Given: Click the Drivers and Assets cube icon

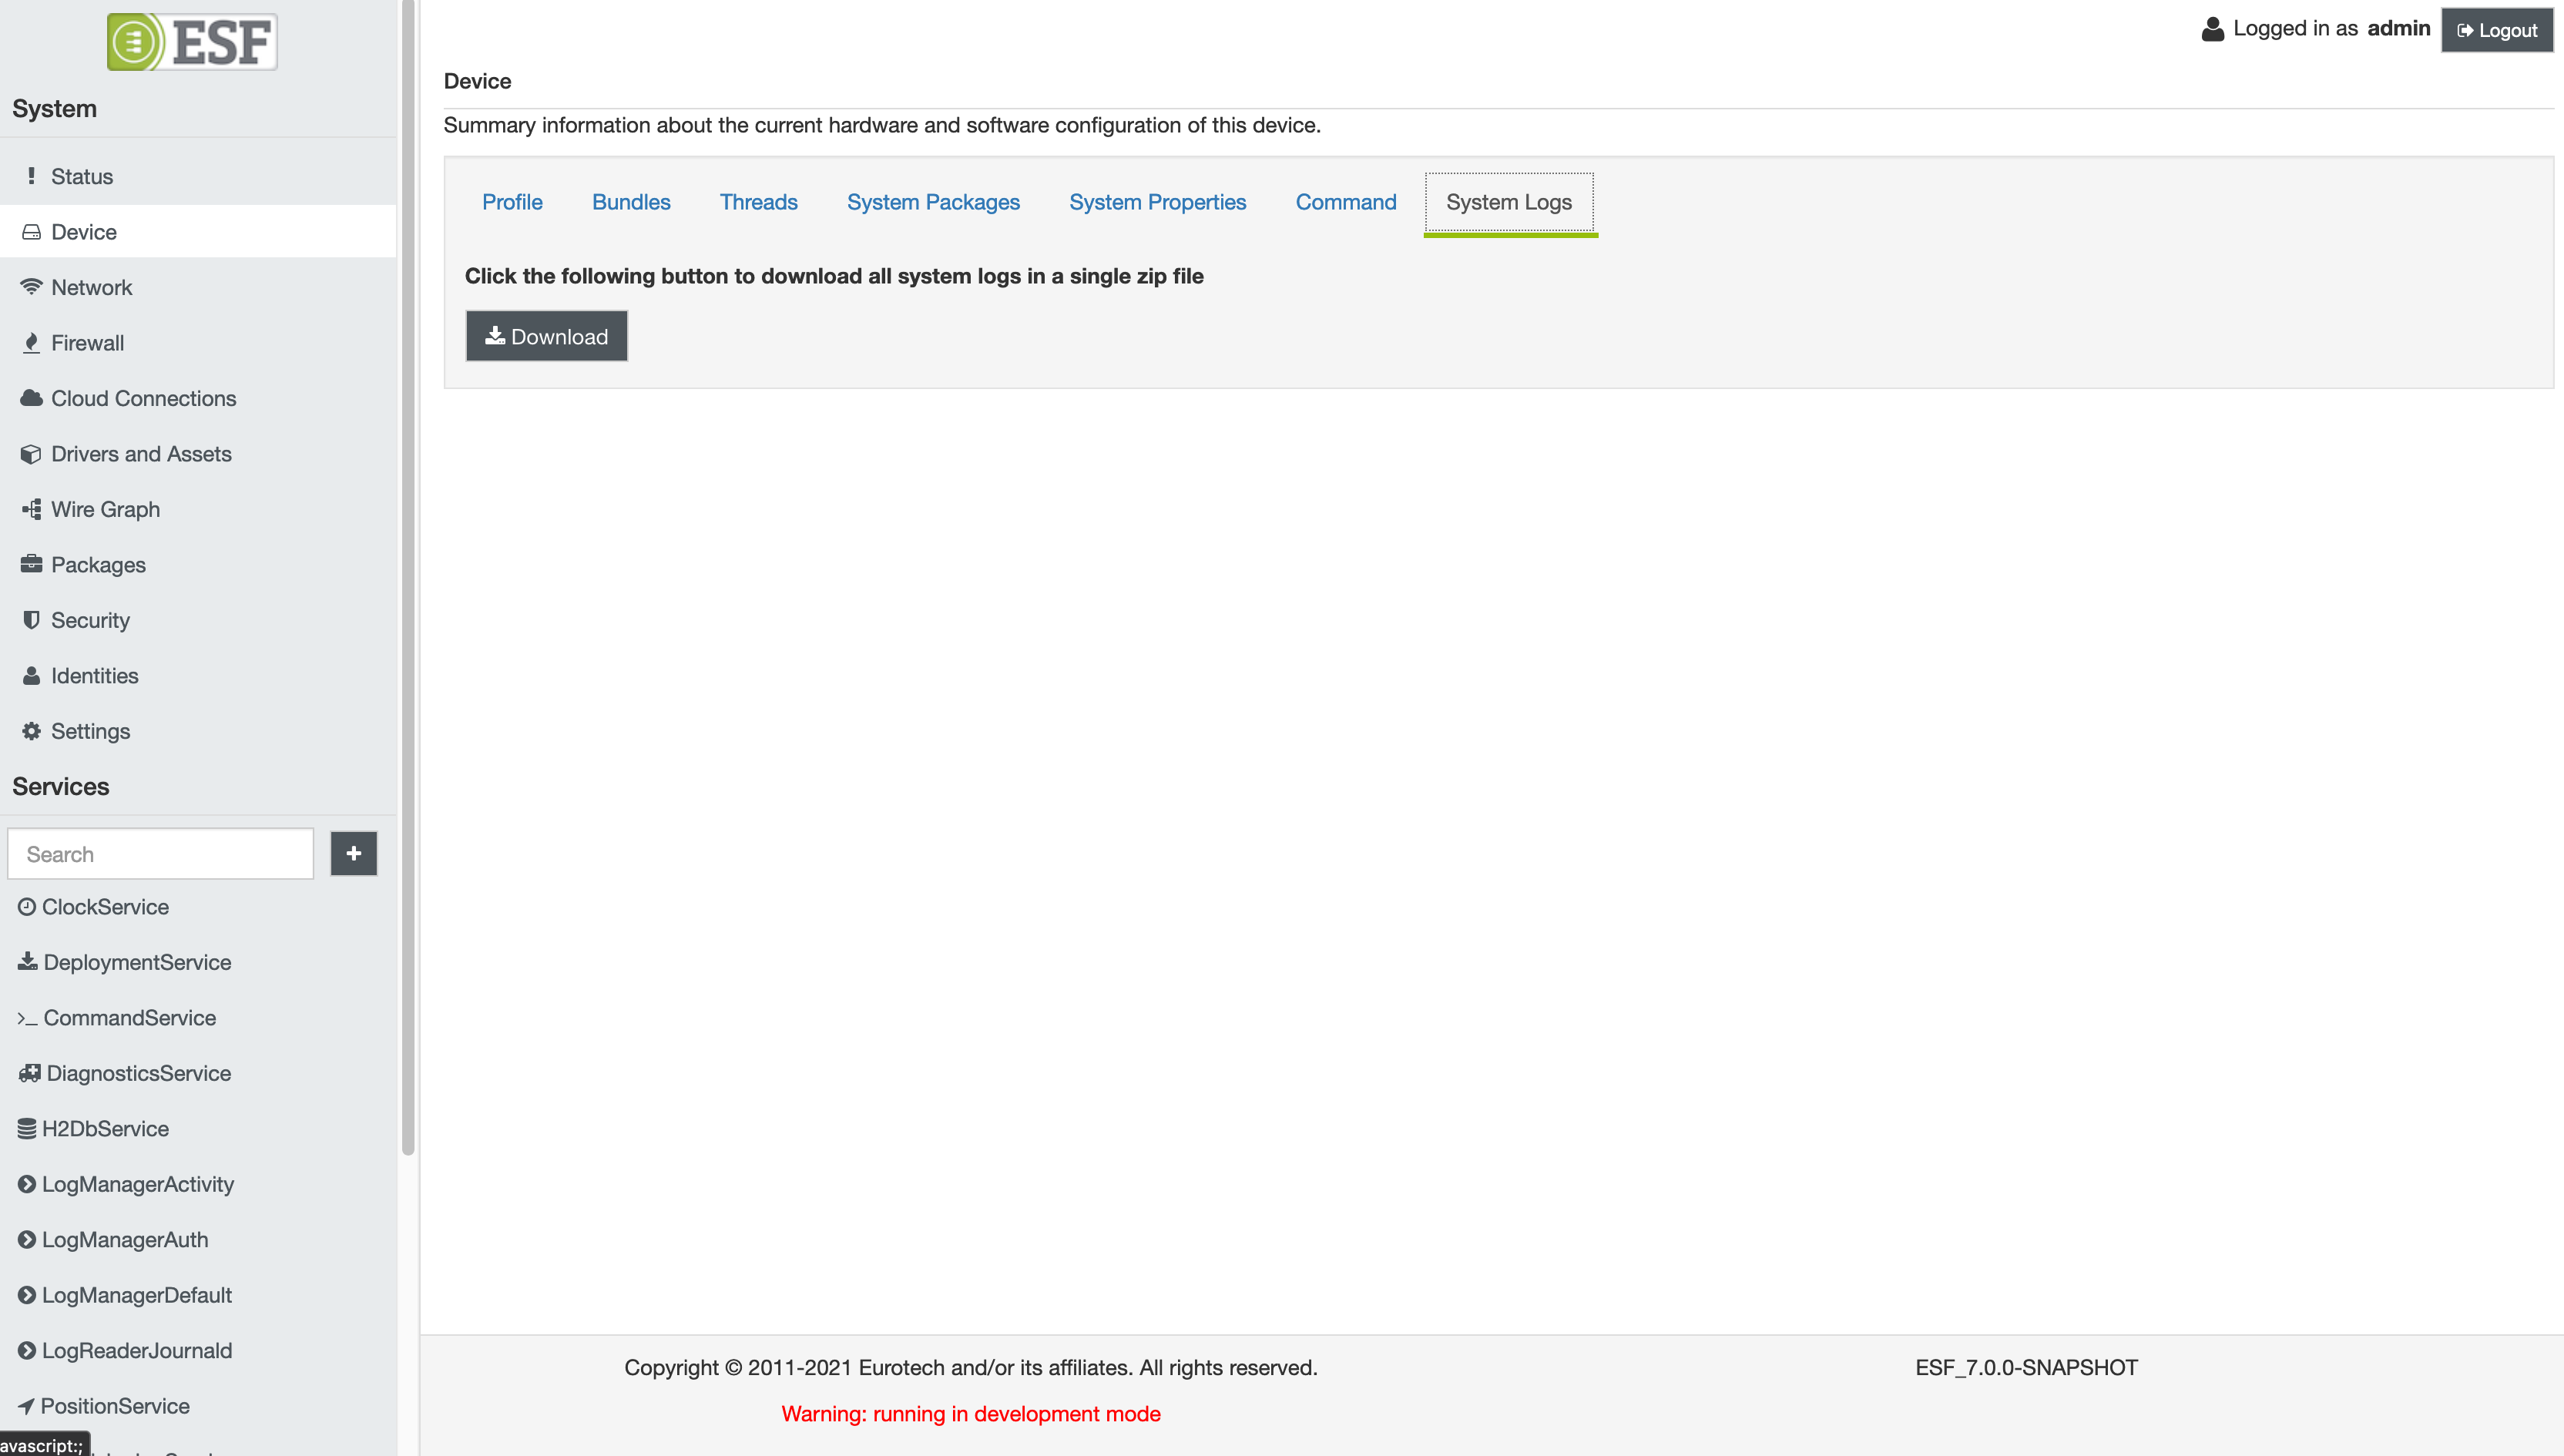Looking at the screenshot, I should coord(31,454).
